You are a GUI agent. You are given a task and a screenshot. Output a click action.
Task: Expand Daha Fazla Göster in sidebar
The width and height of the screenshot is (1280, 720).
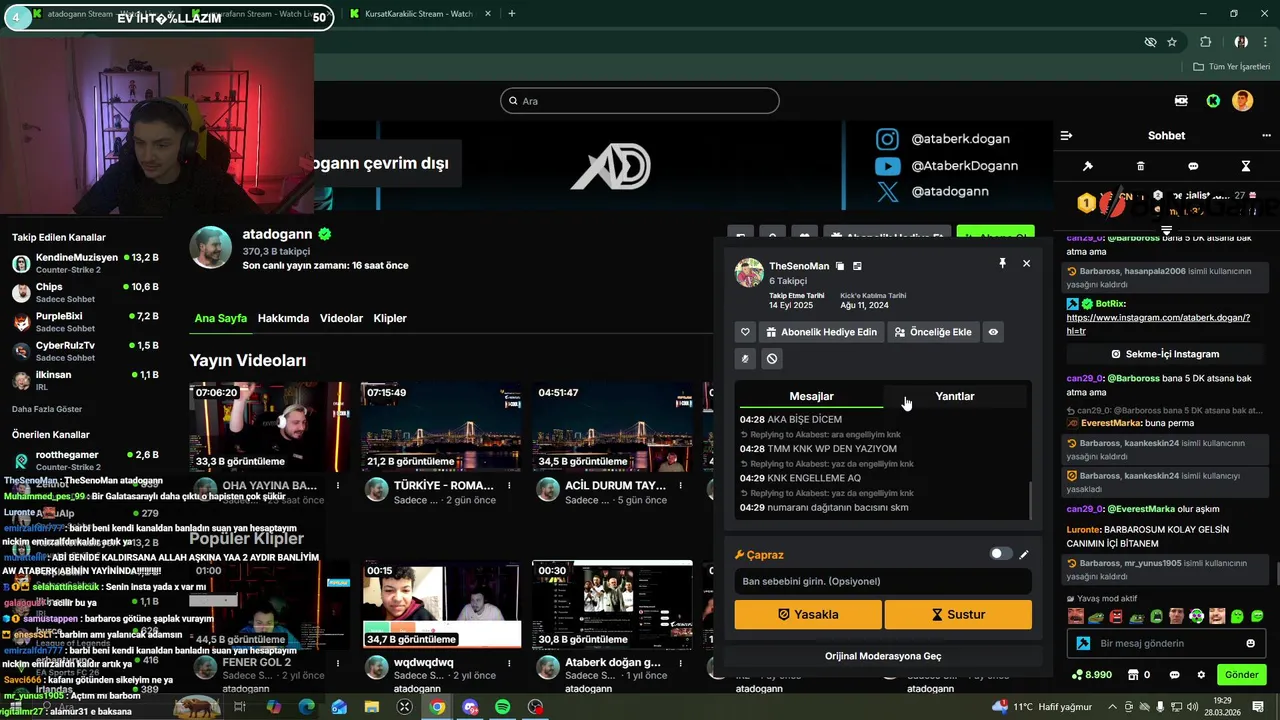47,409
